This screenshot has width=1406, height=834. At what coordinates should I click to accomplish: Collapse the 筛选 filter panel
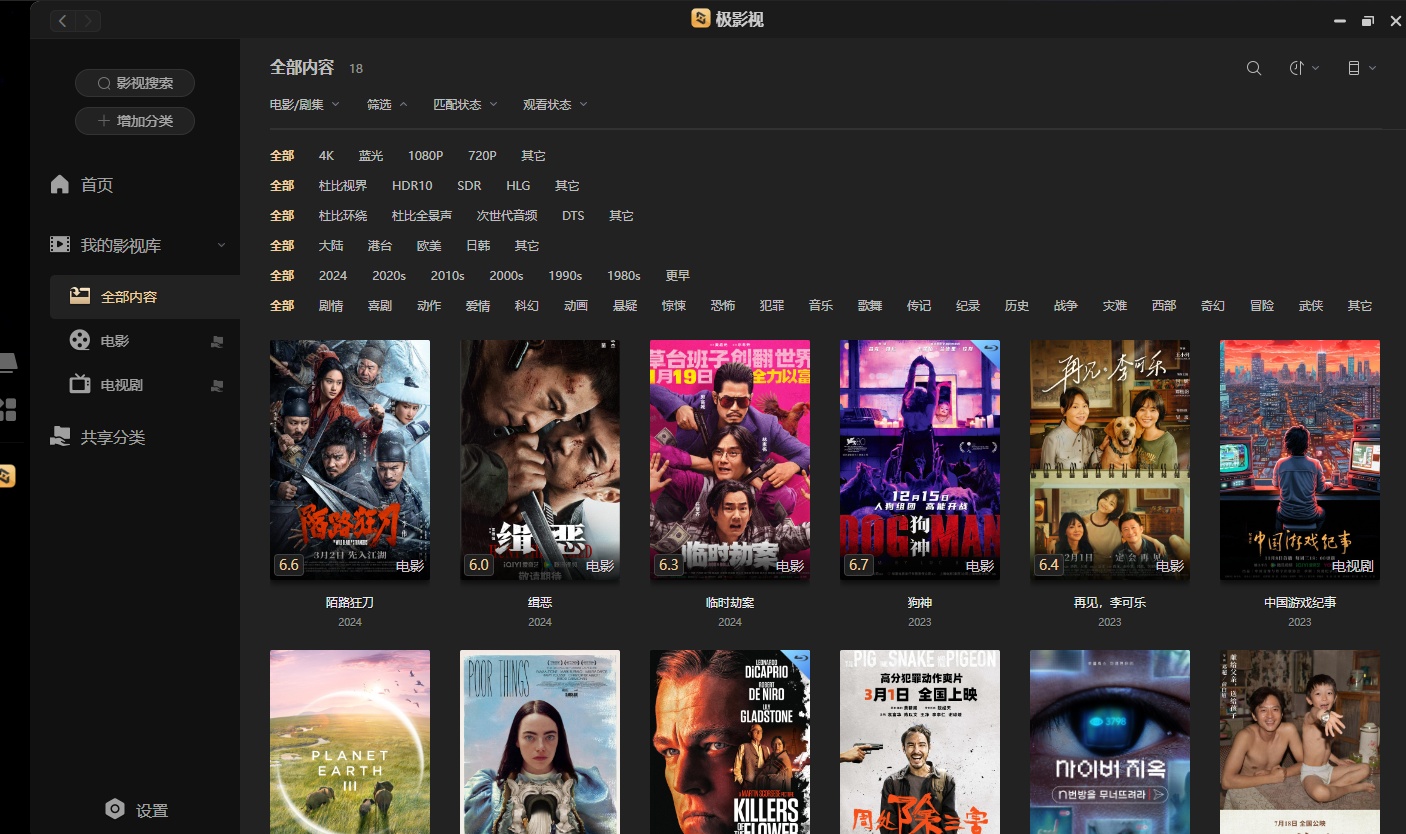click(387, 104)
